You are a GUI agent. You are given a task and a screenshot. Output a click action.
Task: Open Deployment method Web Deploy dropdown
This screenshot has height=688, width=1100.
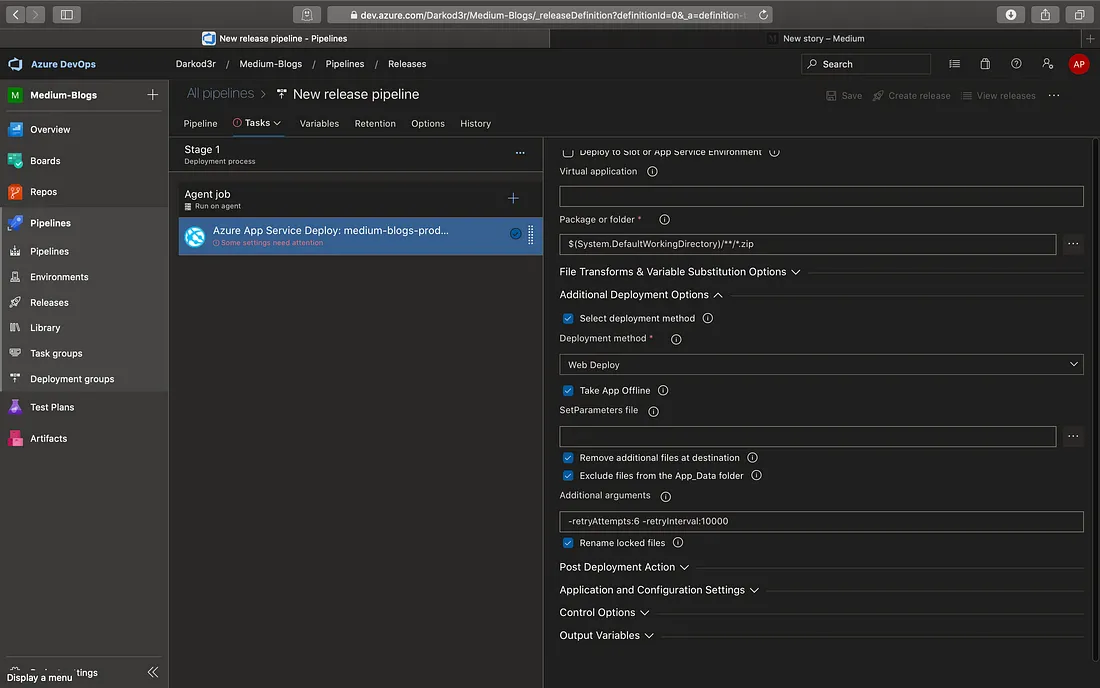click(x=821, y=365)
